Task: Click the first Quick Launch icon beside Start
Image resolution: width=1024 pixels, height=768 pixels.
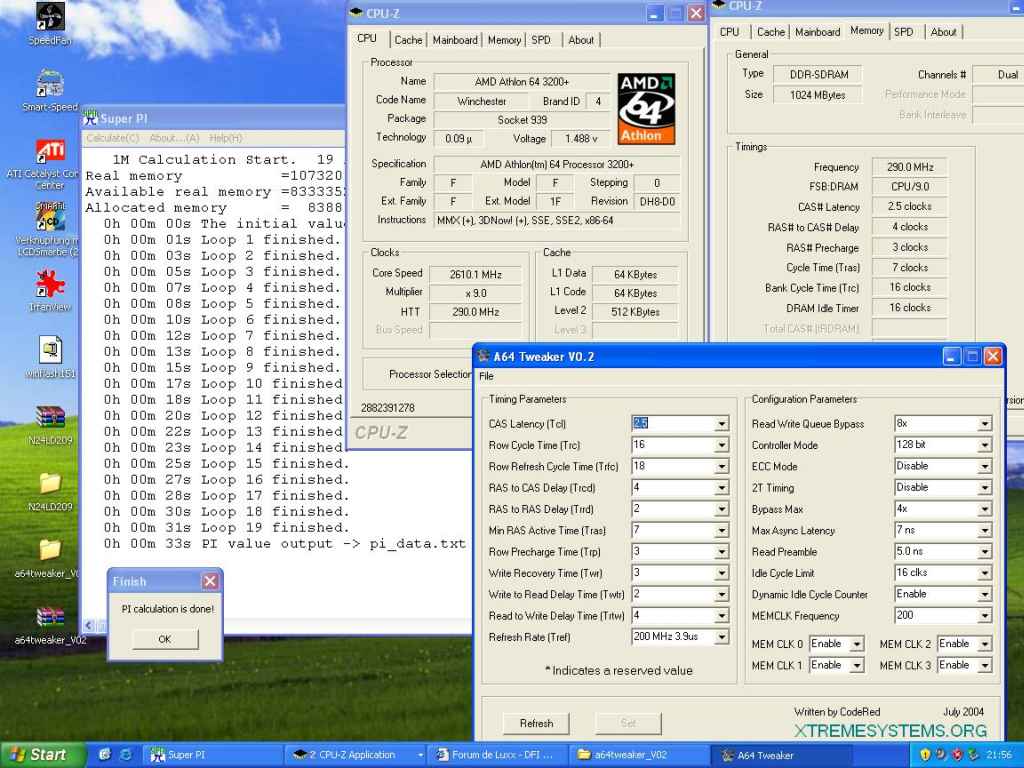Action: (104, 755)
